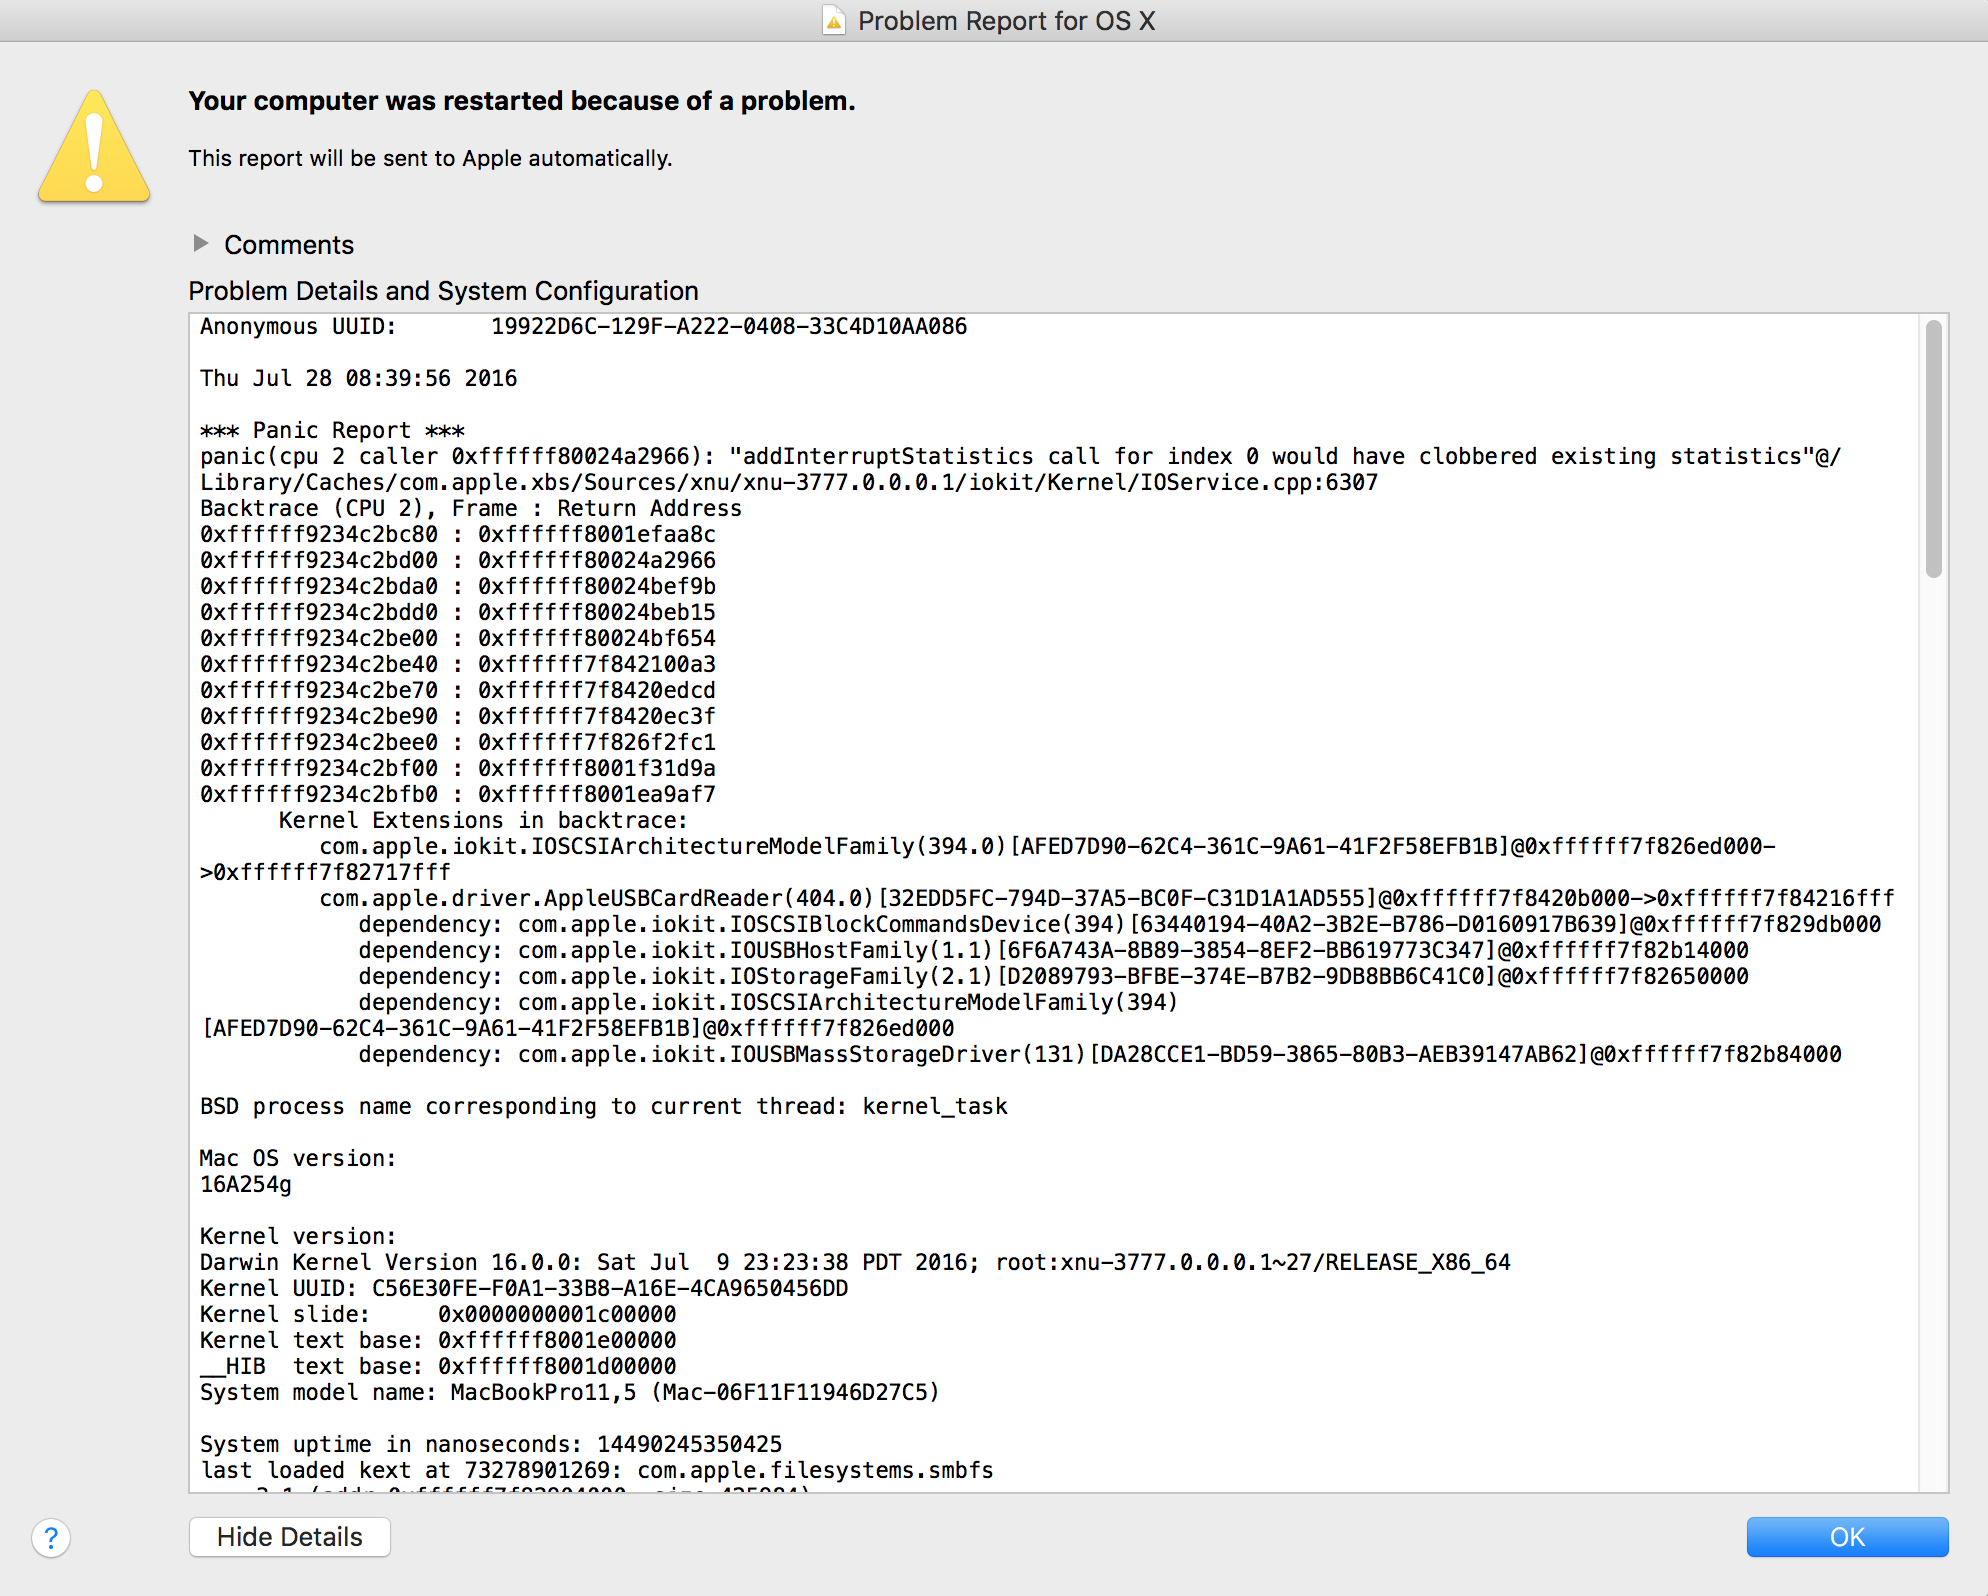This screenshot has width=1988, height=1596.
Task: Click the Darwin Kernel Version 16.0.0 line
Action: [855, 1263]
